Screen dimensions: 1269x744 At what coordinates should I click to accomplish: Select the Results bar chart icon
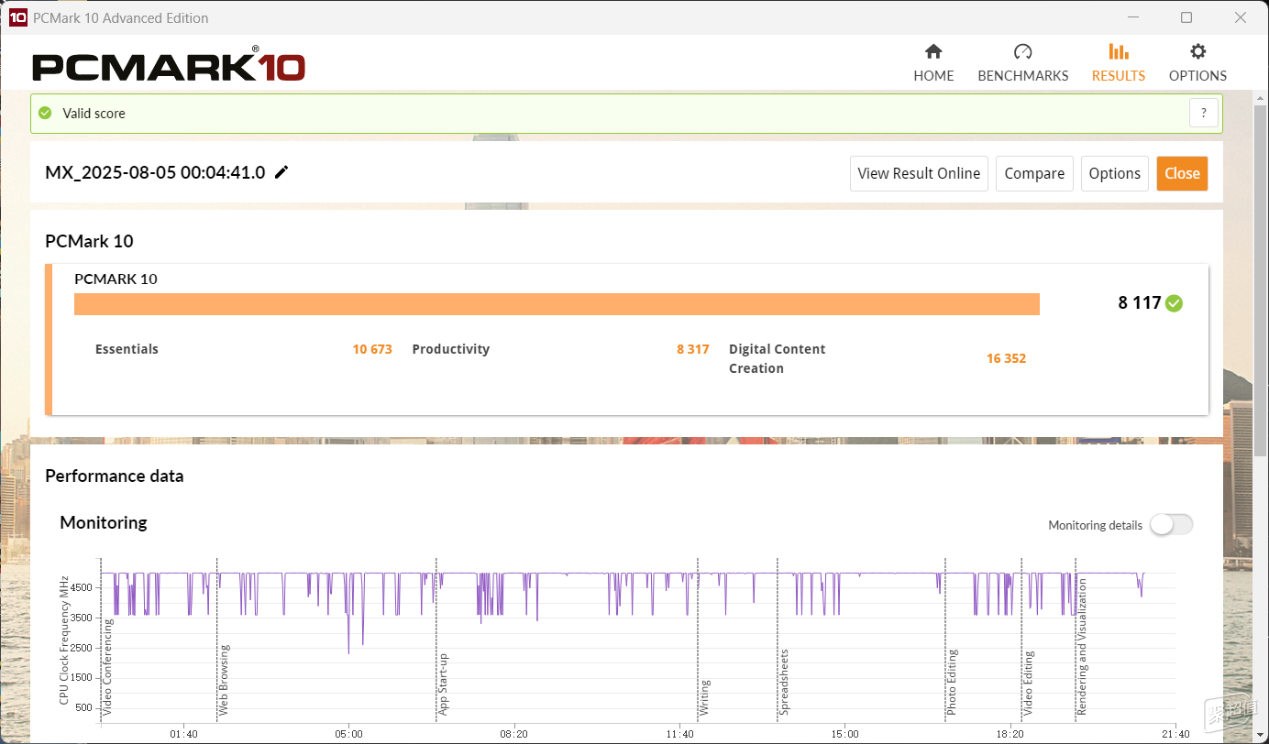click(x=1118, y=52)
